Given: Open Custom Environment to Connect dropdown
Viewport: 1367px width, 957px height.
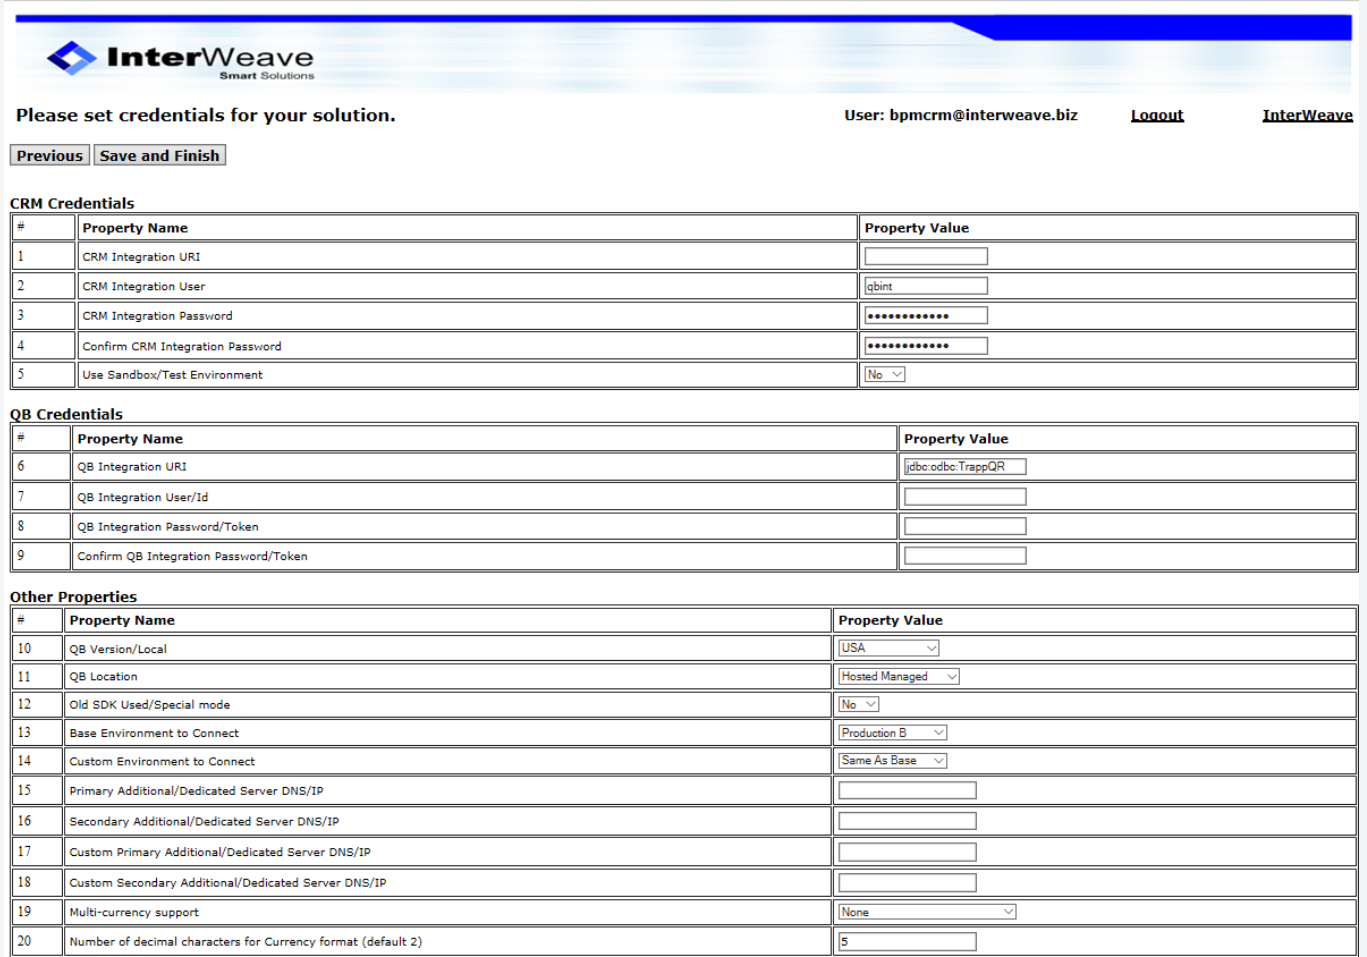Looking at the screenshot, I should click(x=893, y=760).
